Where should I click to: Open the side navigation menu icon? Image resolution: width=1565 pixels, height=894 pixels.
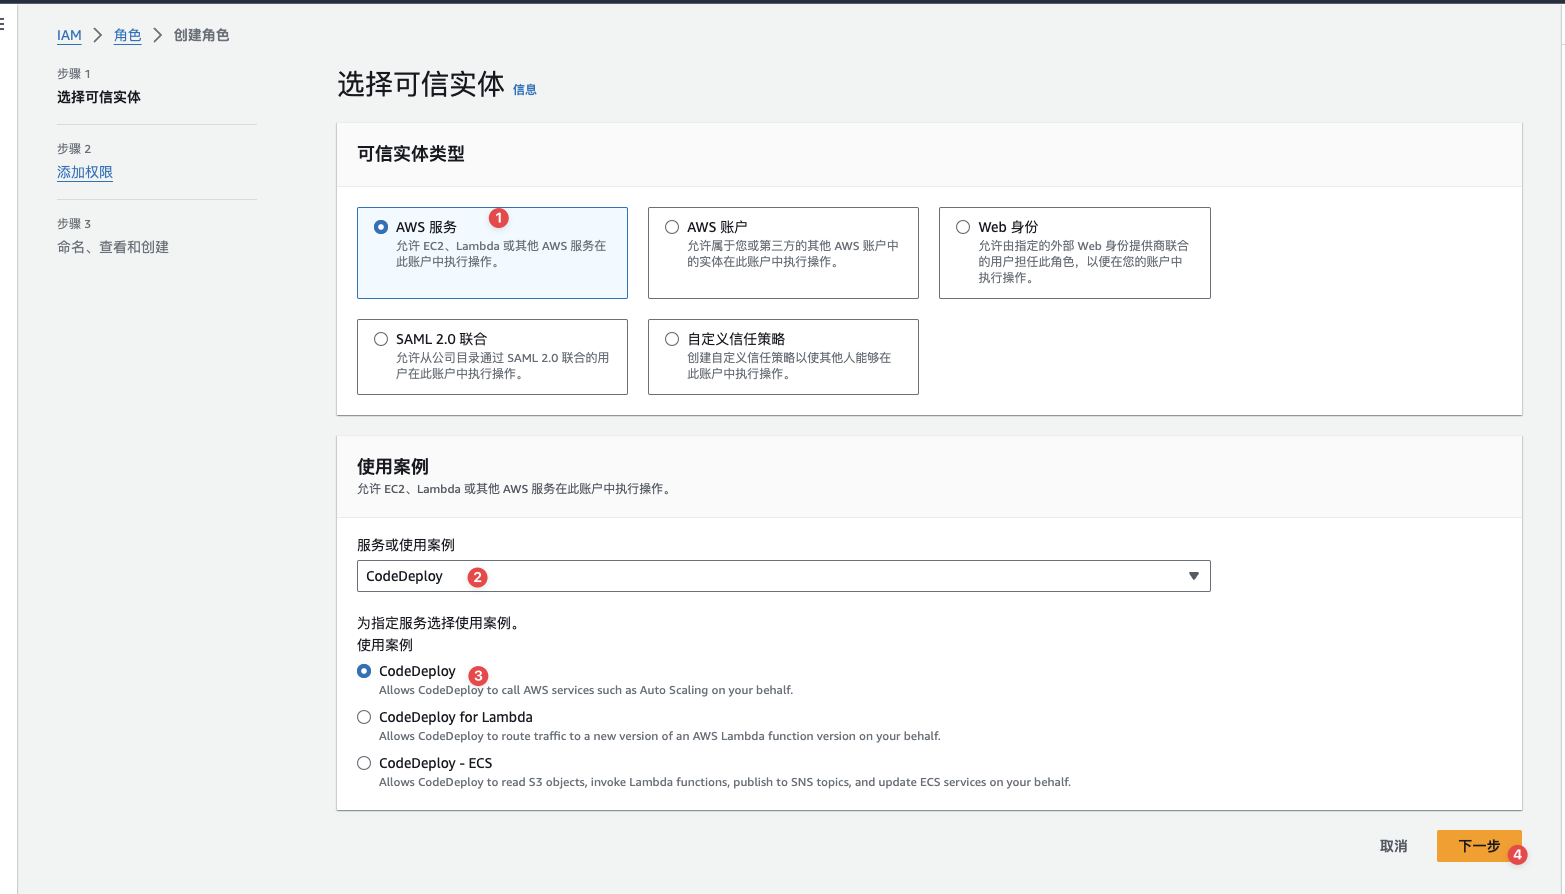pyautogui.click(x=3, y=24)
